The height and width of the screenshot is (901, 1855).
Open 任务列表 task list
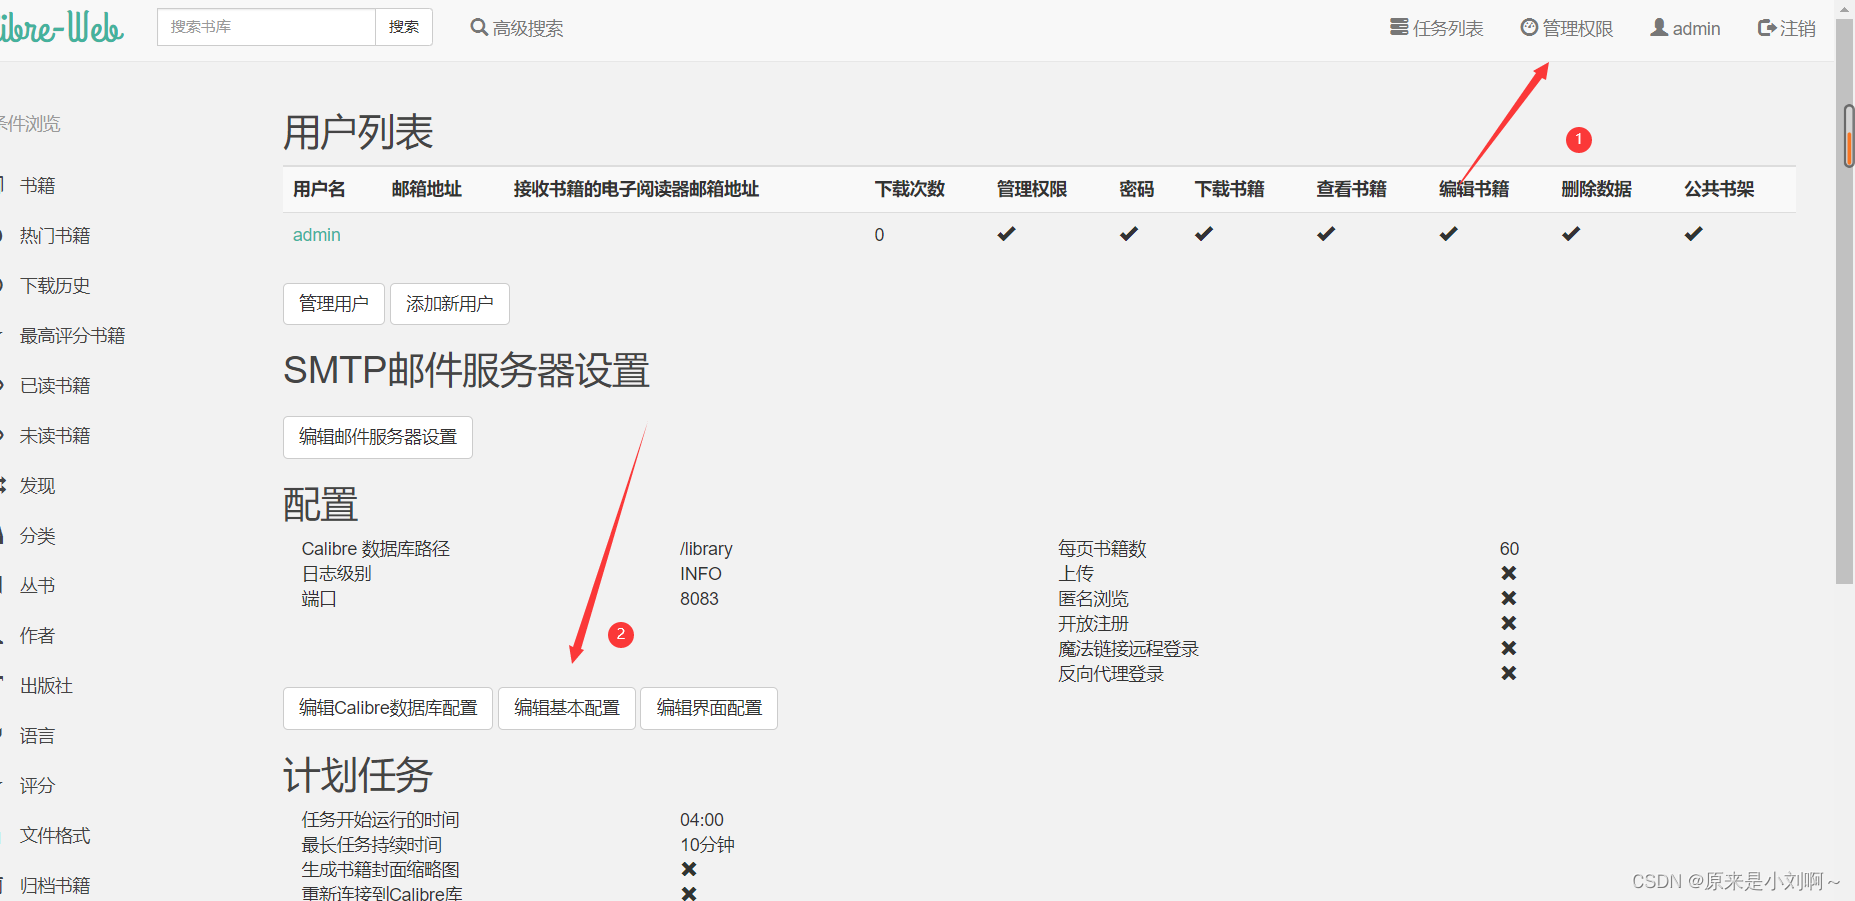click(x=1437, y=28)
